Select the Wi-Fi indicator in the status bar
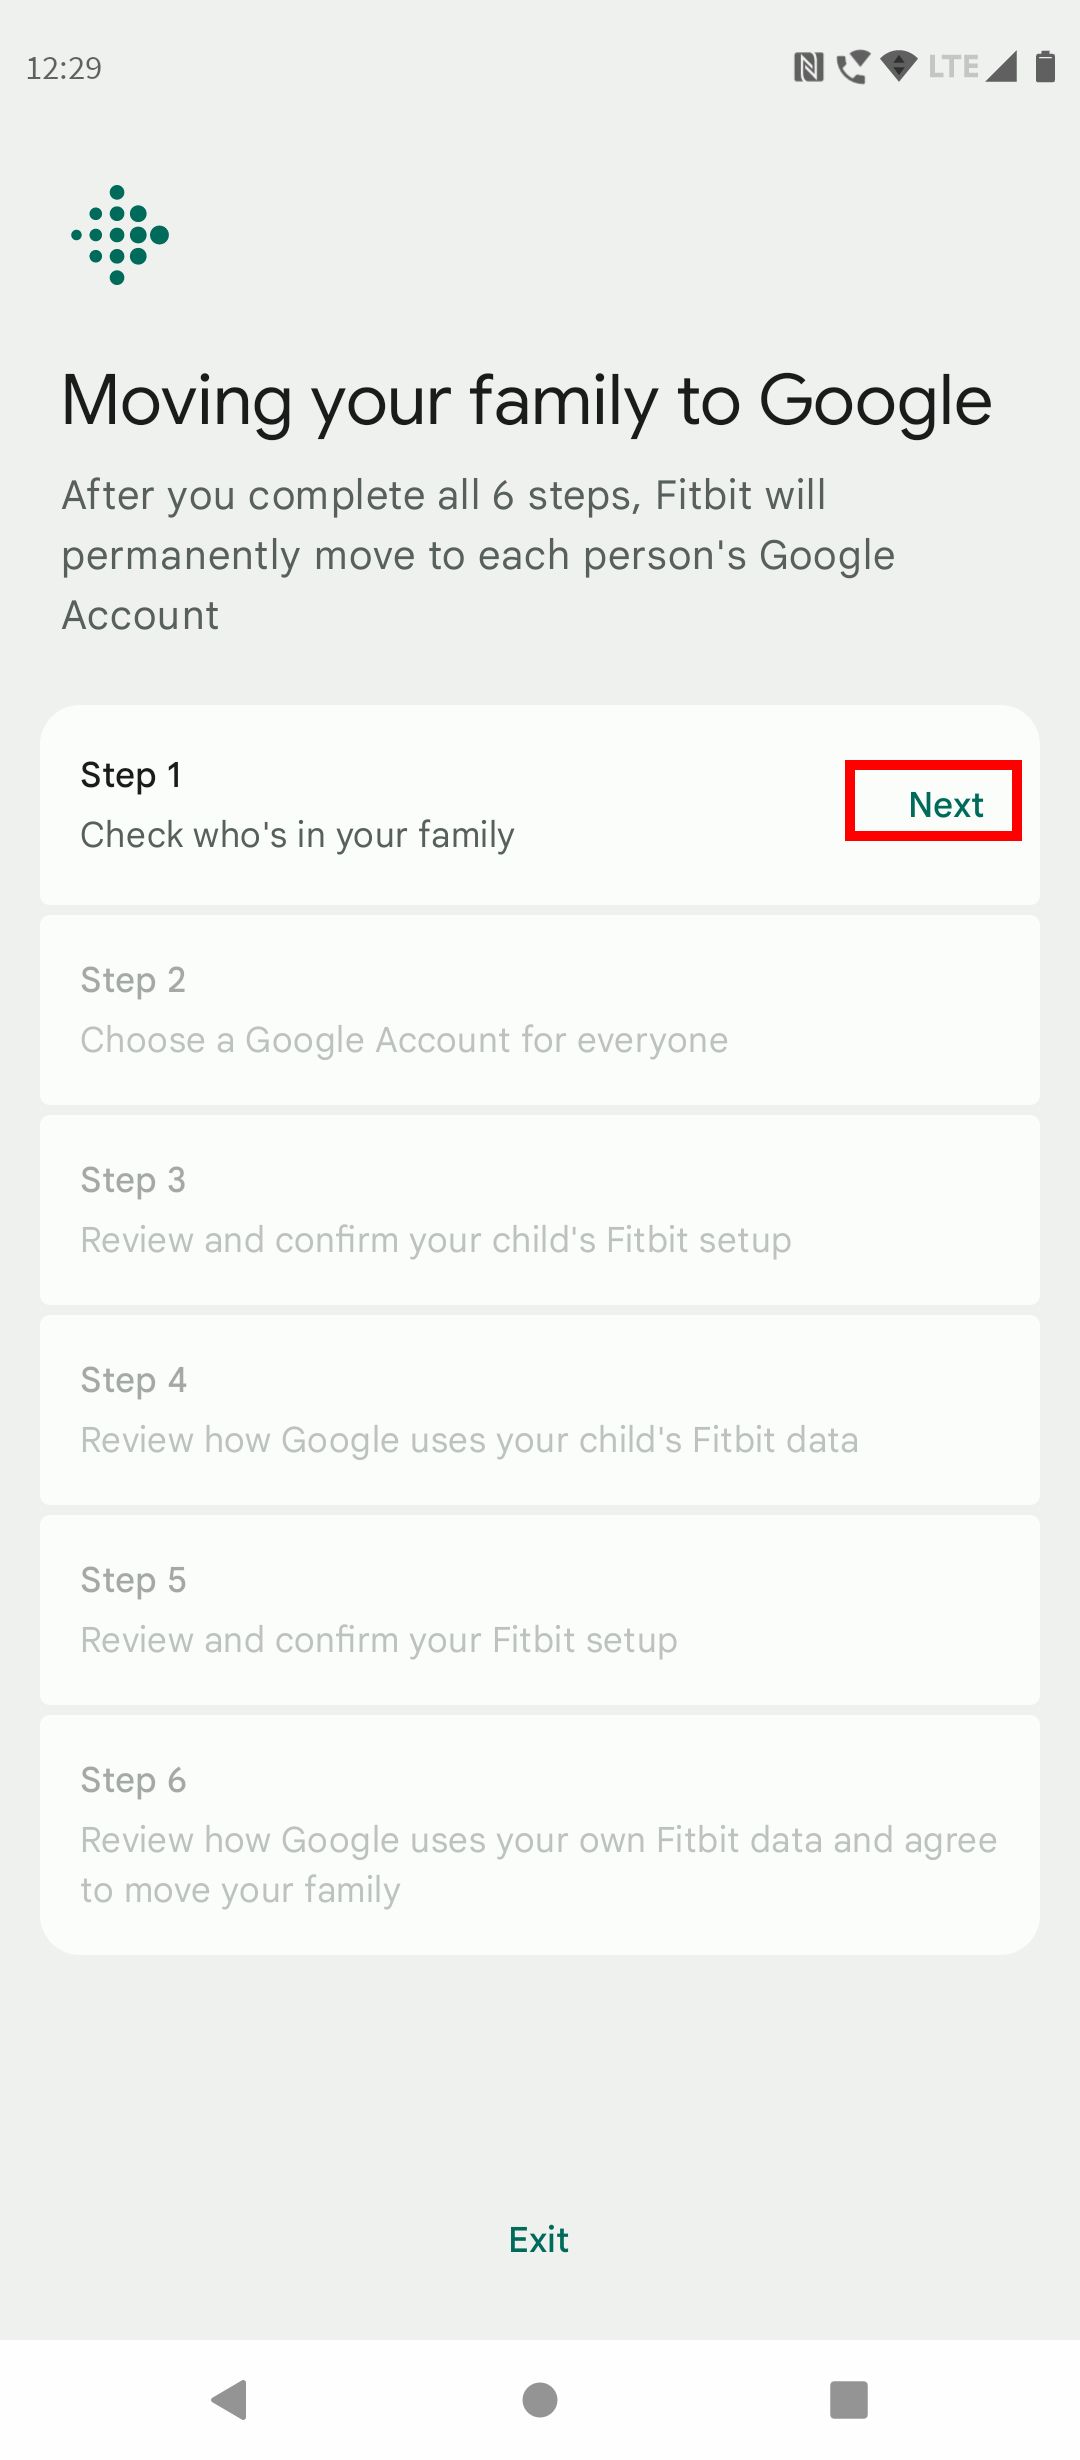The height and width of the screenshot is (2460, 1080). pos(899,64)
